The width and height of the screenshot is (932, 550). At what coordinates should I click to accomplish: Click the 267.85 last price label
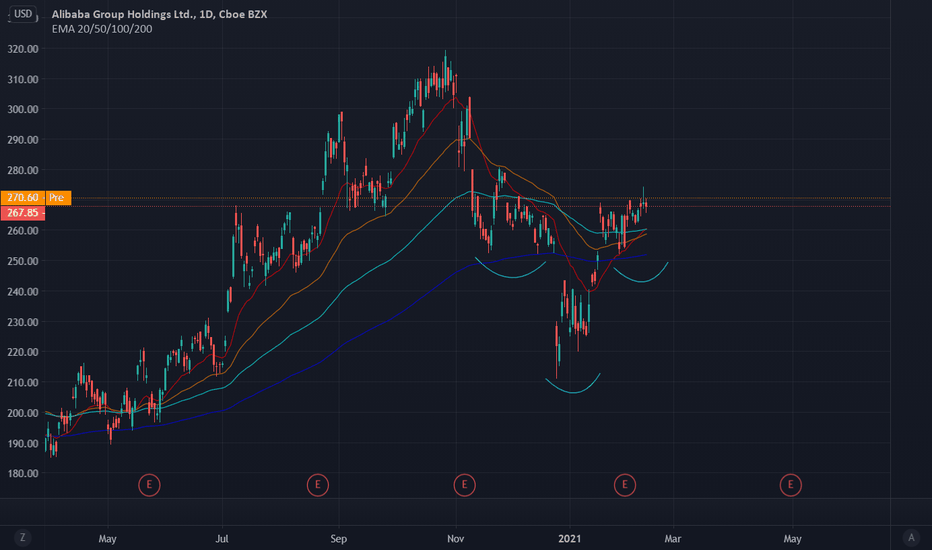pyautogui.click(x=23, y=213)
